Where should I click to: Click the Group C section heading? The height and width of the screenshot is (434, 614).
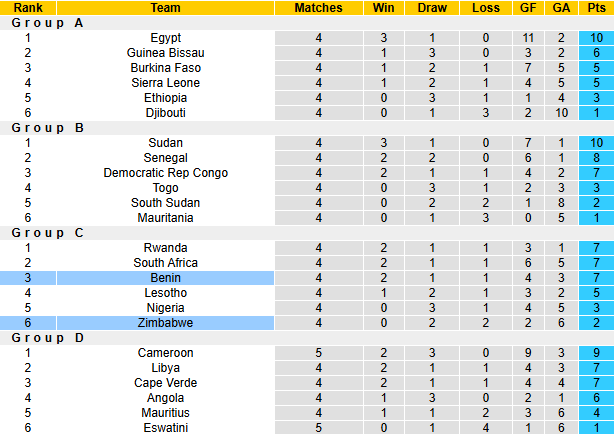click(x=44, y=233)
